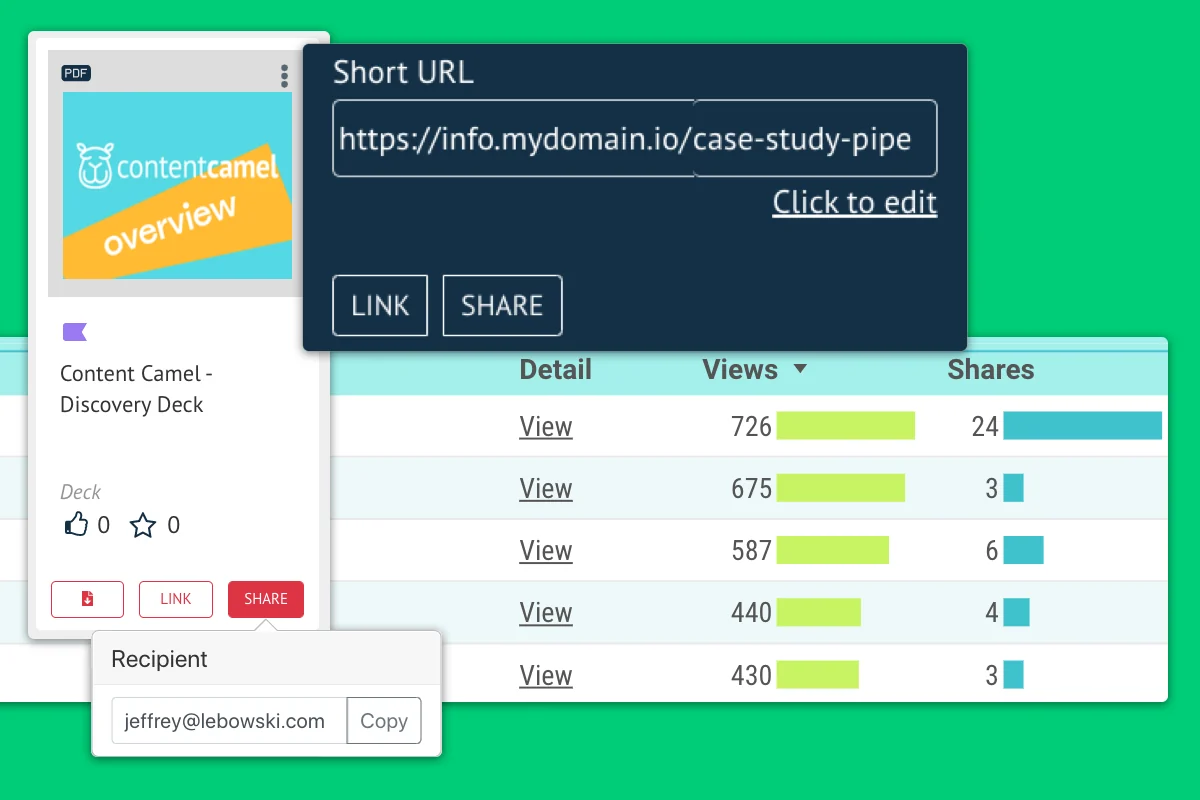This screenshot has height=800, width=1200.
Task: Open the View link for 430 views
Action: click(546, 675)
